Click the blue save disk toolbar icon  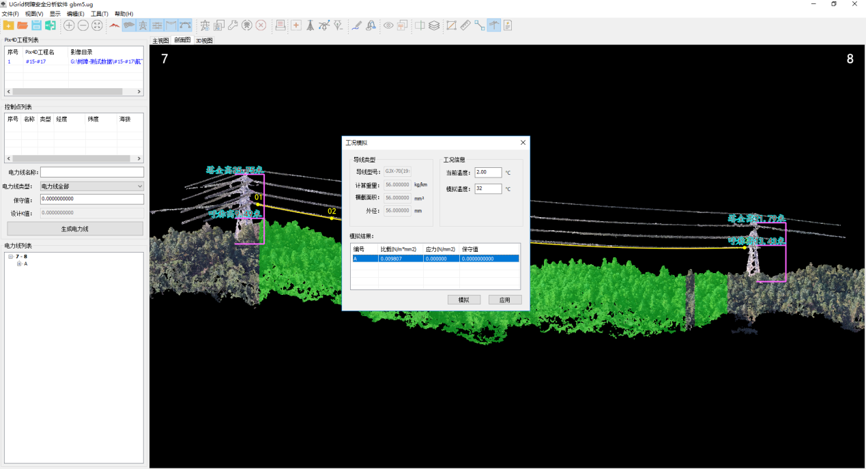click(36, 25)
